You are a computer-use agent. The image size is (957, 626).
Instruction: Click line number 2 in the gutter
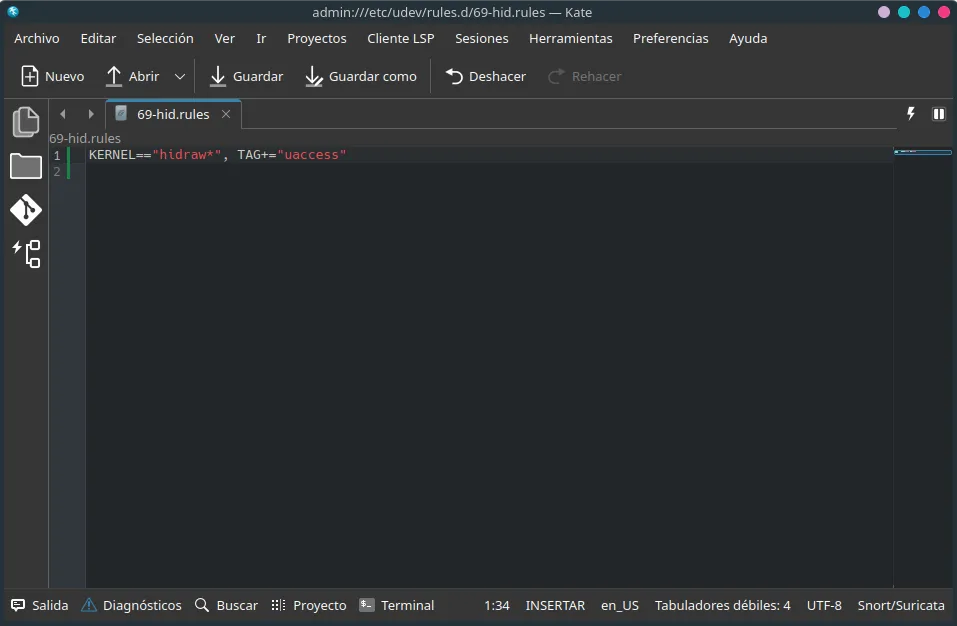(57, 171)
